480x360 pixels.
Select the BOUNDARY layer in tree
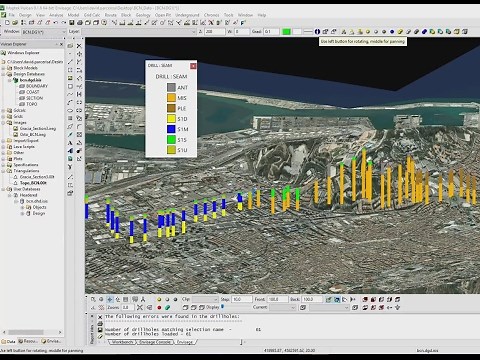37,86
